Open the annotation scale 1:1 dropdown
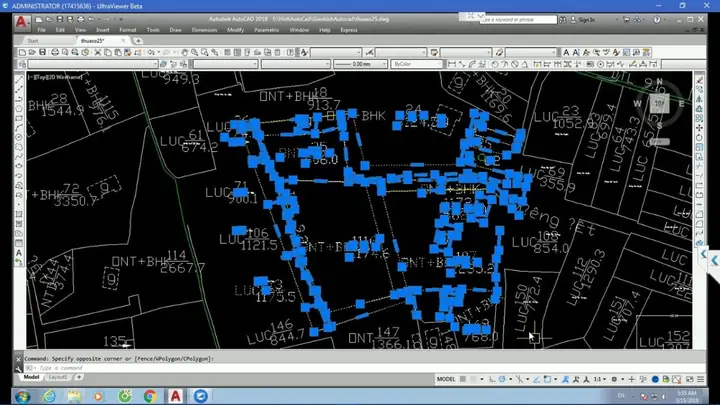 pyautogui.click(x=600, y=379)
